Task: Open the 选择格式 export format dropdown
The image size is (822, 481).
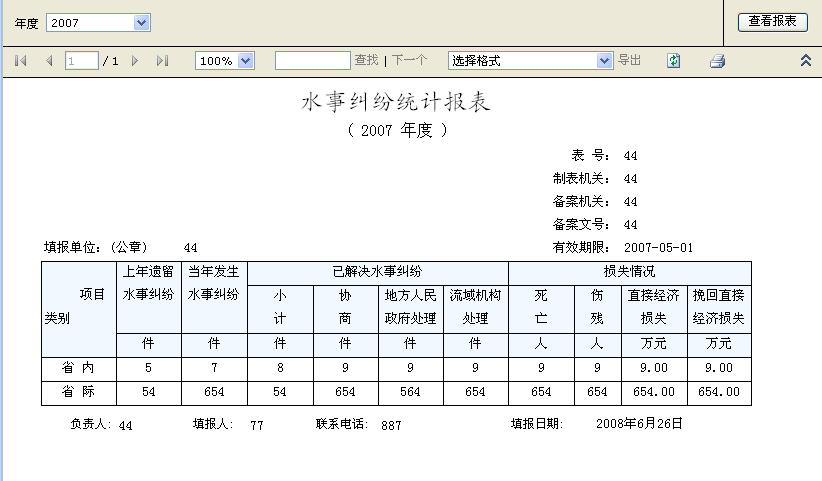Action: pos(604,61)
